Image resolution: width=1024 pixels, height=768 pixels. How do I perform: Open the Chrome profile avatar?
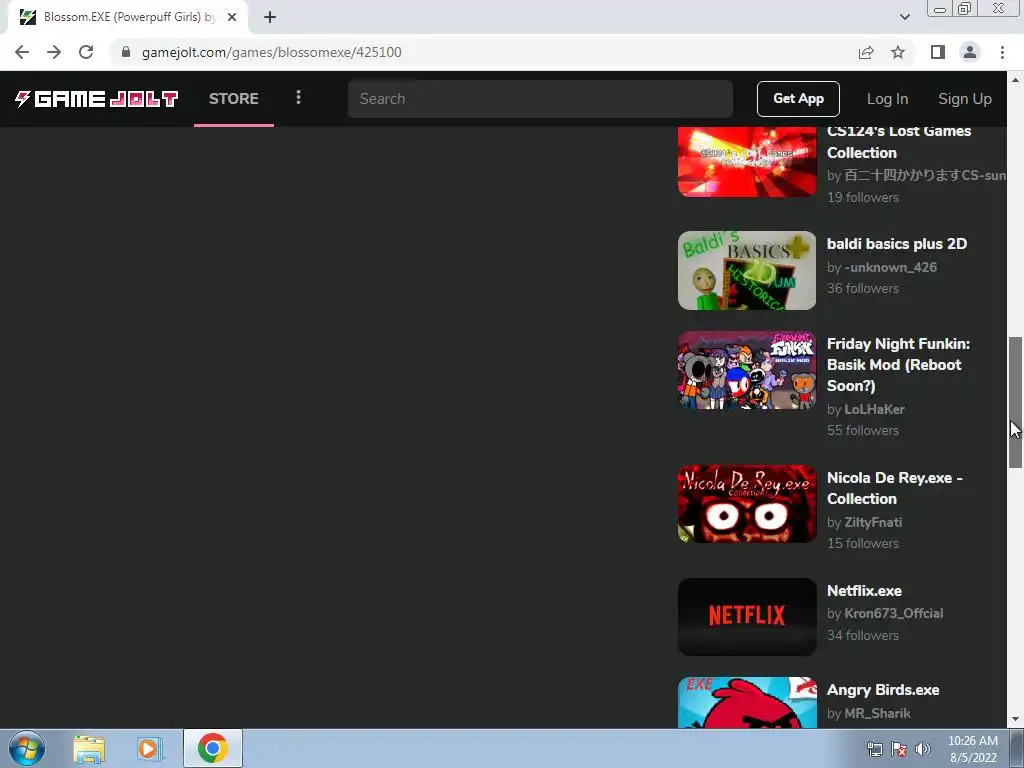coord(970,52)
